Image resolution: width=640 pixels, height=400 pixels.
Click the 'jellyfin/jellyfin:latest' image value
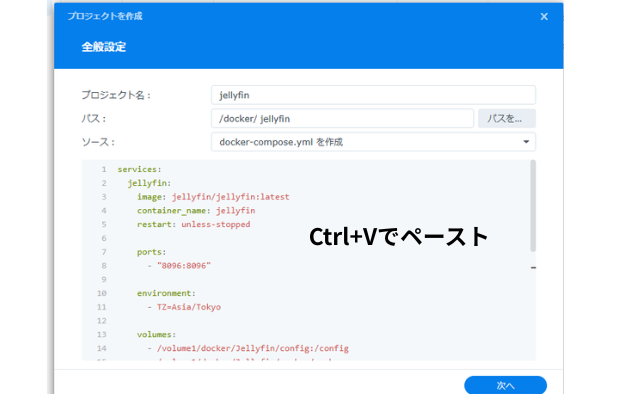point(230,197)
